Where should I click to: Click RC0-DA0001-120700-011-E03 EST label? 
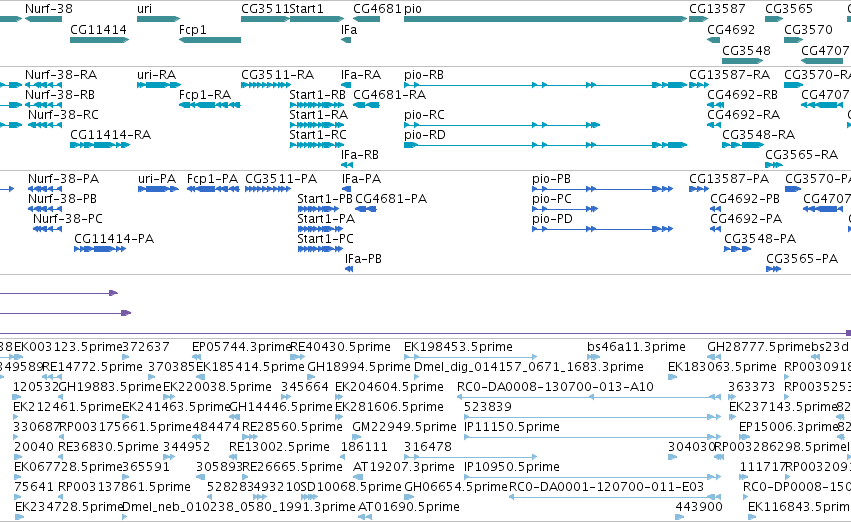click(606, 487)
